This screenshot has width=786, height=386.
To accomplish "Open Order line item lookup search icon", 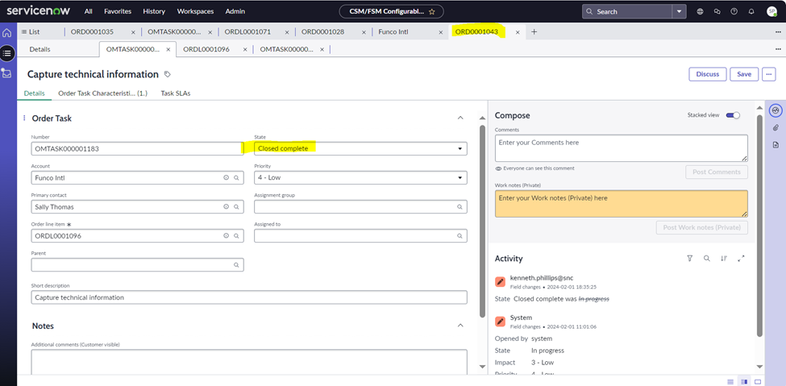I will pos(236,236).
